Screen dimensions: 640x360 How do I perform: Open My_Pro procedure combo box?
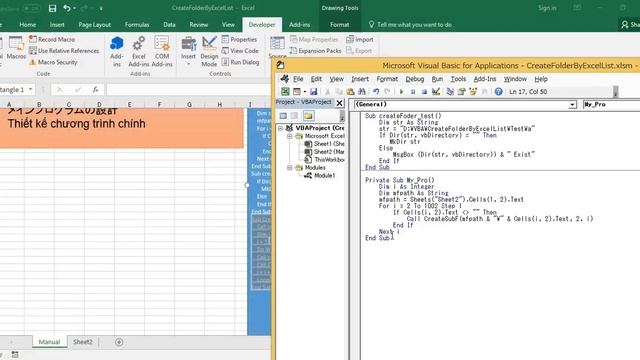click(611, 105)
